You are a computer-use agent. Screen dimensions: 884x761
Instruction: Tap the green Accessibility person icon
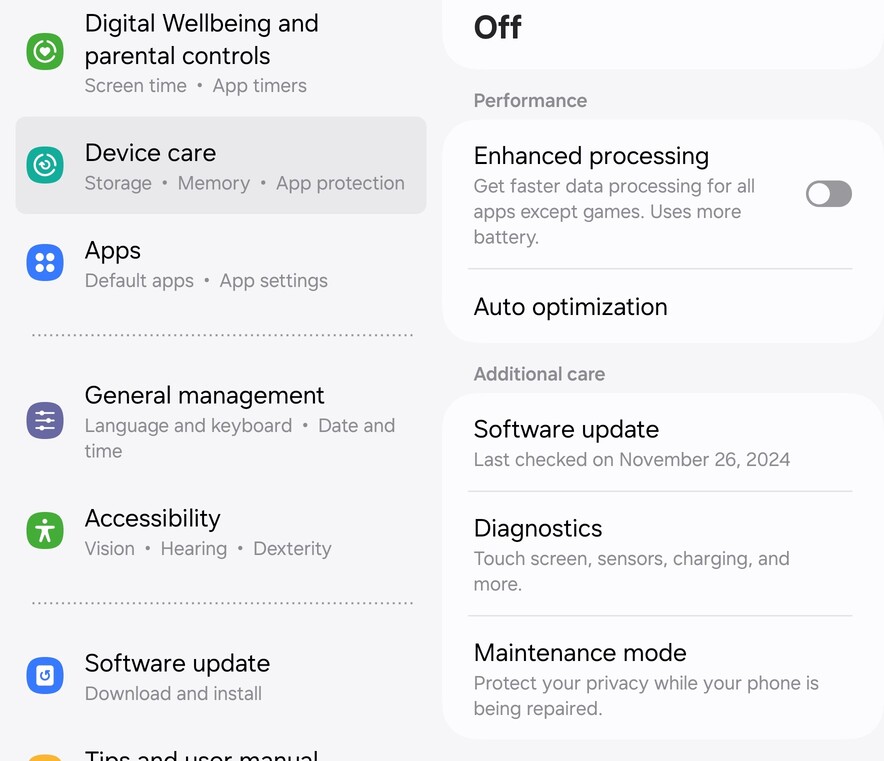[x=45, y=531]
